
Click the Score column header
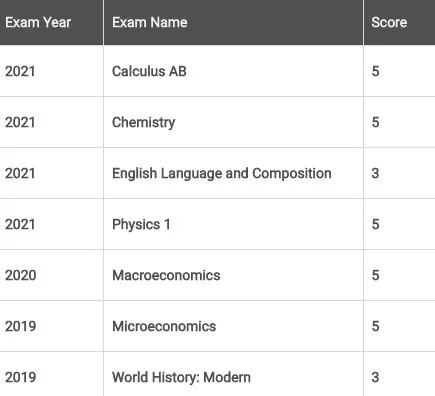click(389, 22)
